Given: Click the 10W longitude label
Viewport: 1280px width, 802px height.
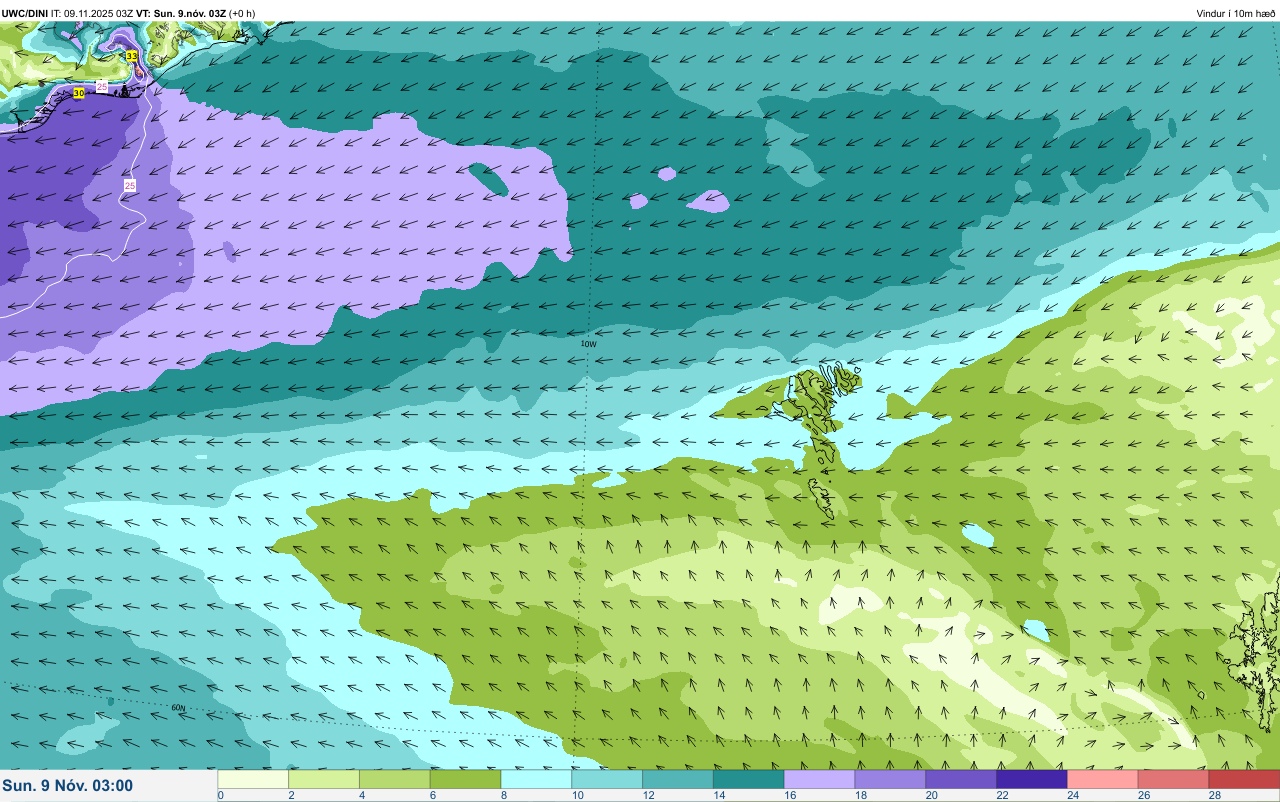Looking at the screenshot, I should tap(589, 343).
